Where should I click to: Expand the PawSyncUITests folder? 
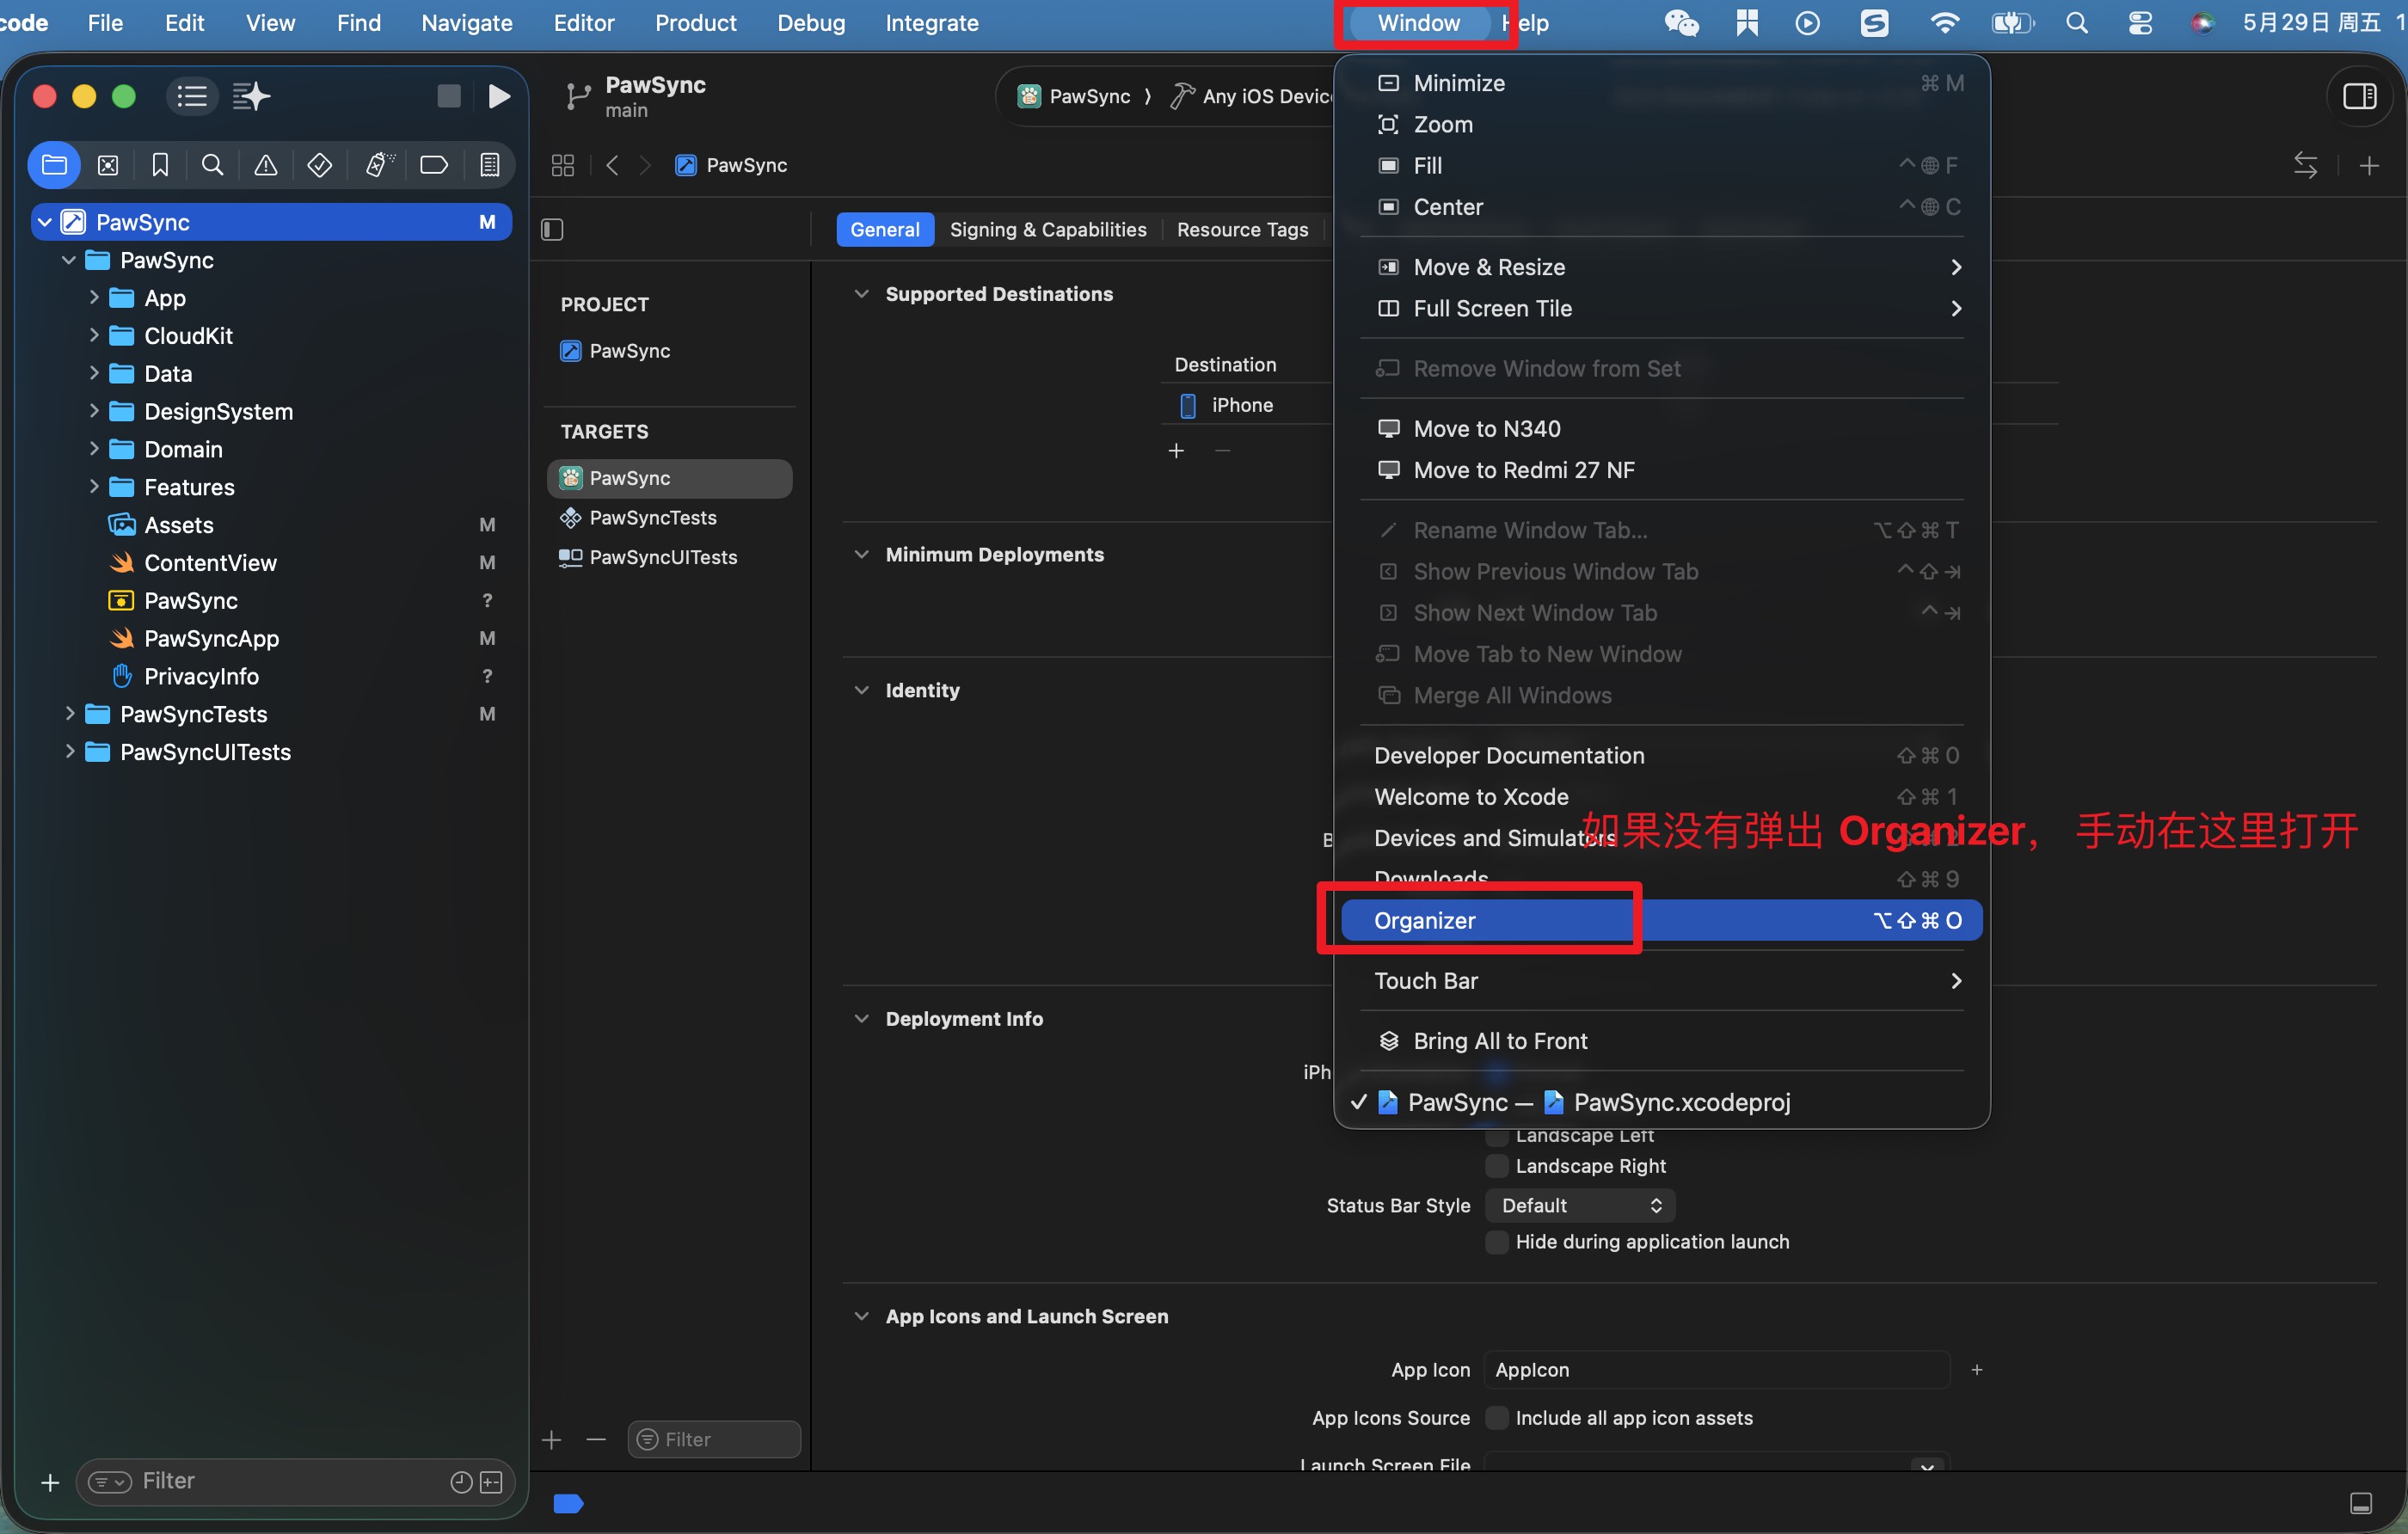(x=70, y=752)
